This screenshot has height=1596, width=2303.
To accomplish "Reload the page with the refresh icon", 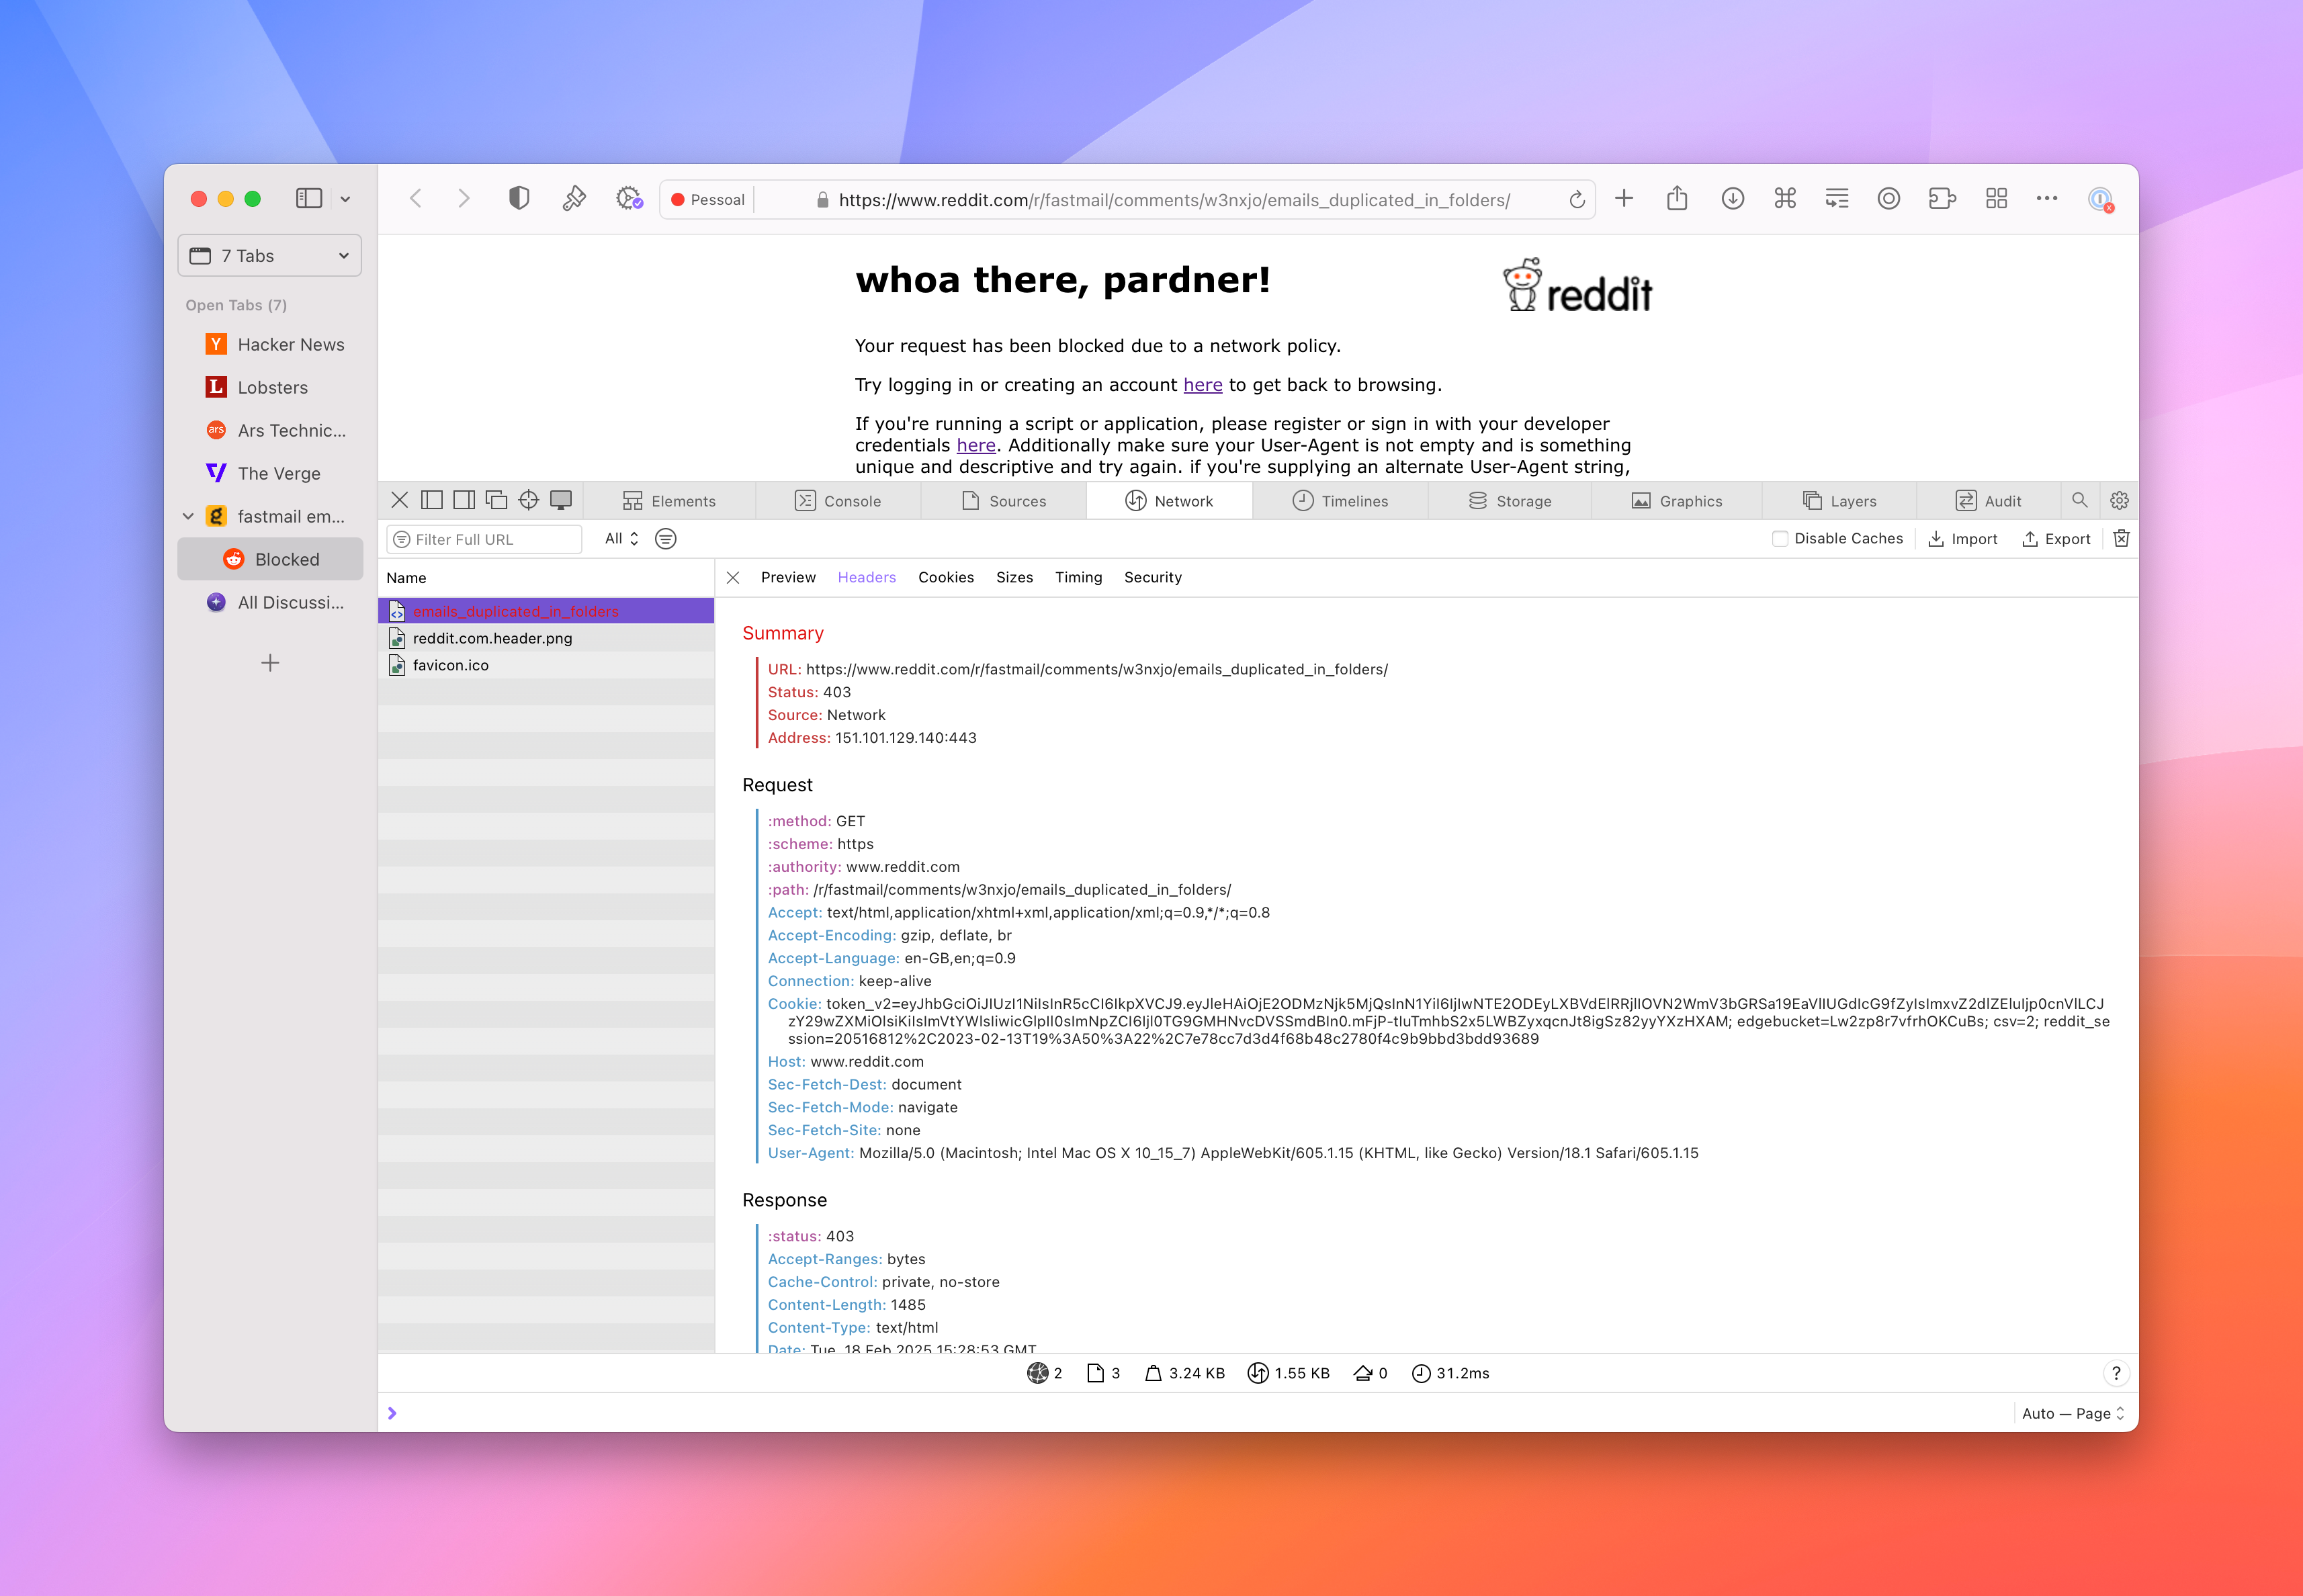I will coord(1577,200).
